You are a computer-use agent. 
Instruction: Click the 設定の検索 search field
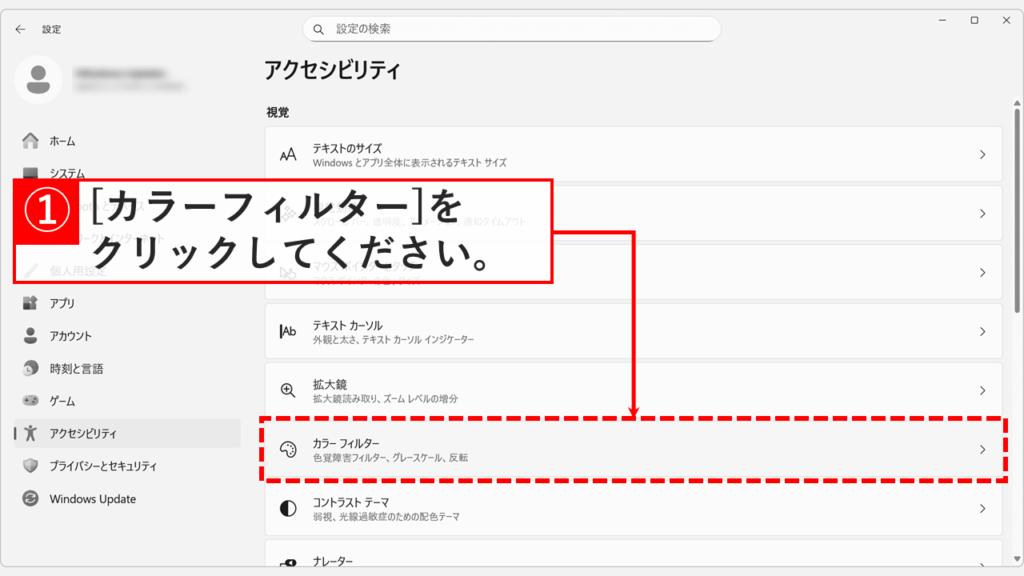(512, 29)
